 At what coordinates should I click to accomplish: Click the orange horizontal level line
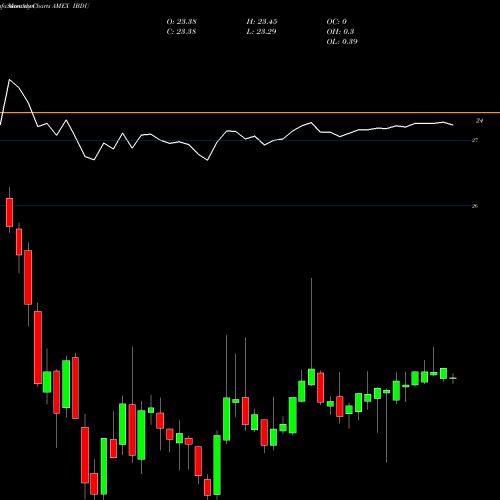coord(250,113)
